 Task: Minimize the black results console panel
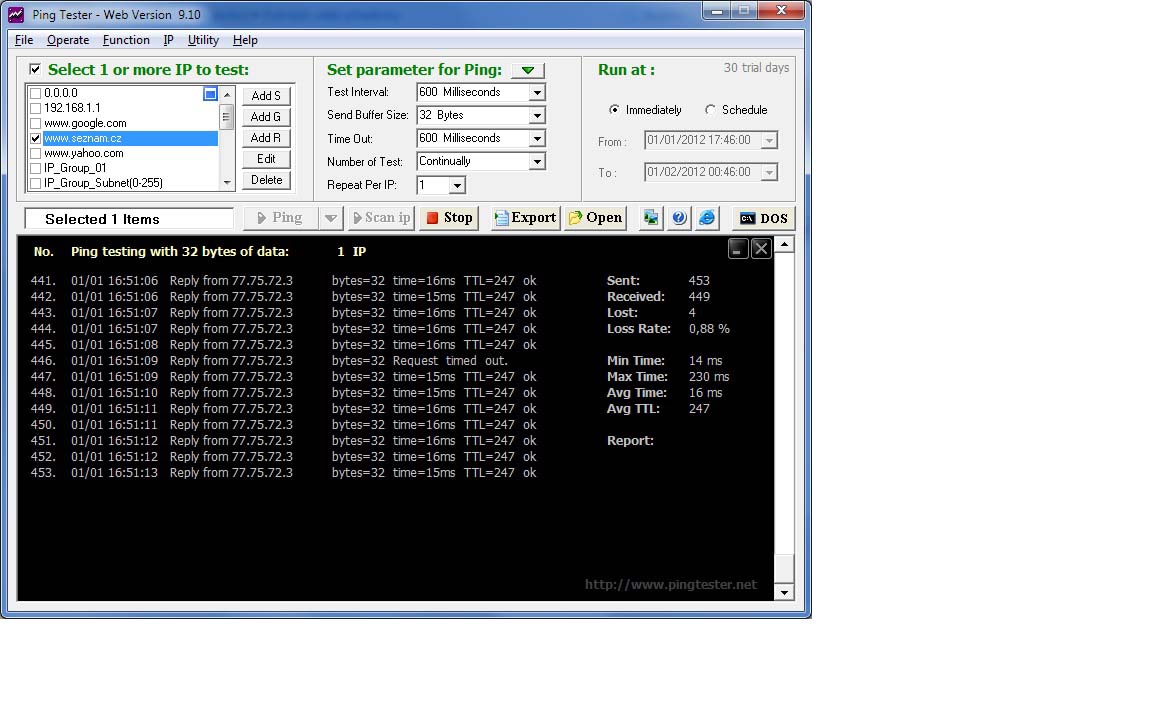pyautogui.click(x=738, y=249)
